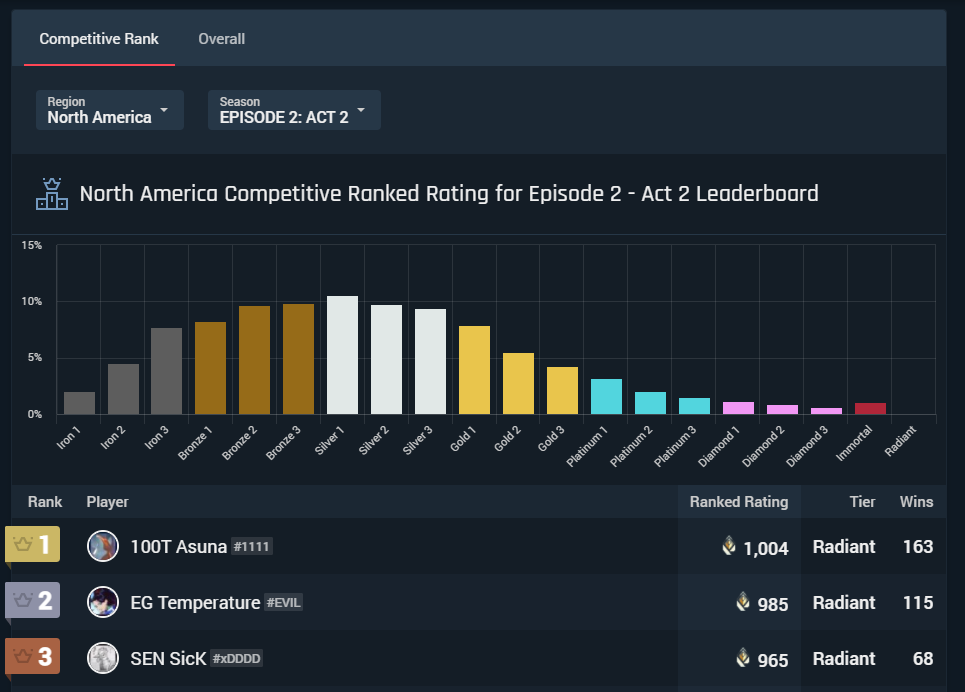Click the rank 2 silver crown badge
965x692 pixels.
coord(33,600)
